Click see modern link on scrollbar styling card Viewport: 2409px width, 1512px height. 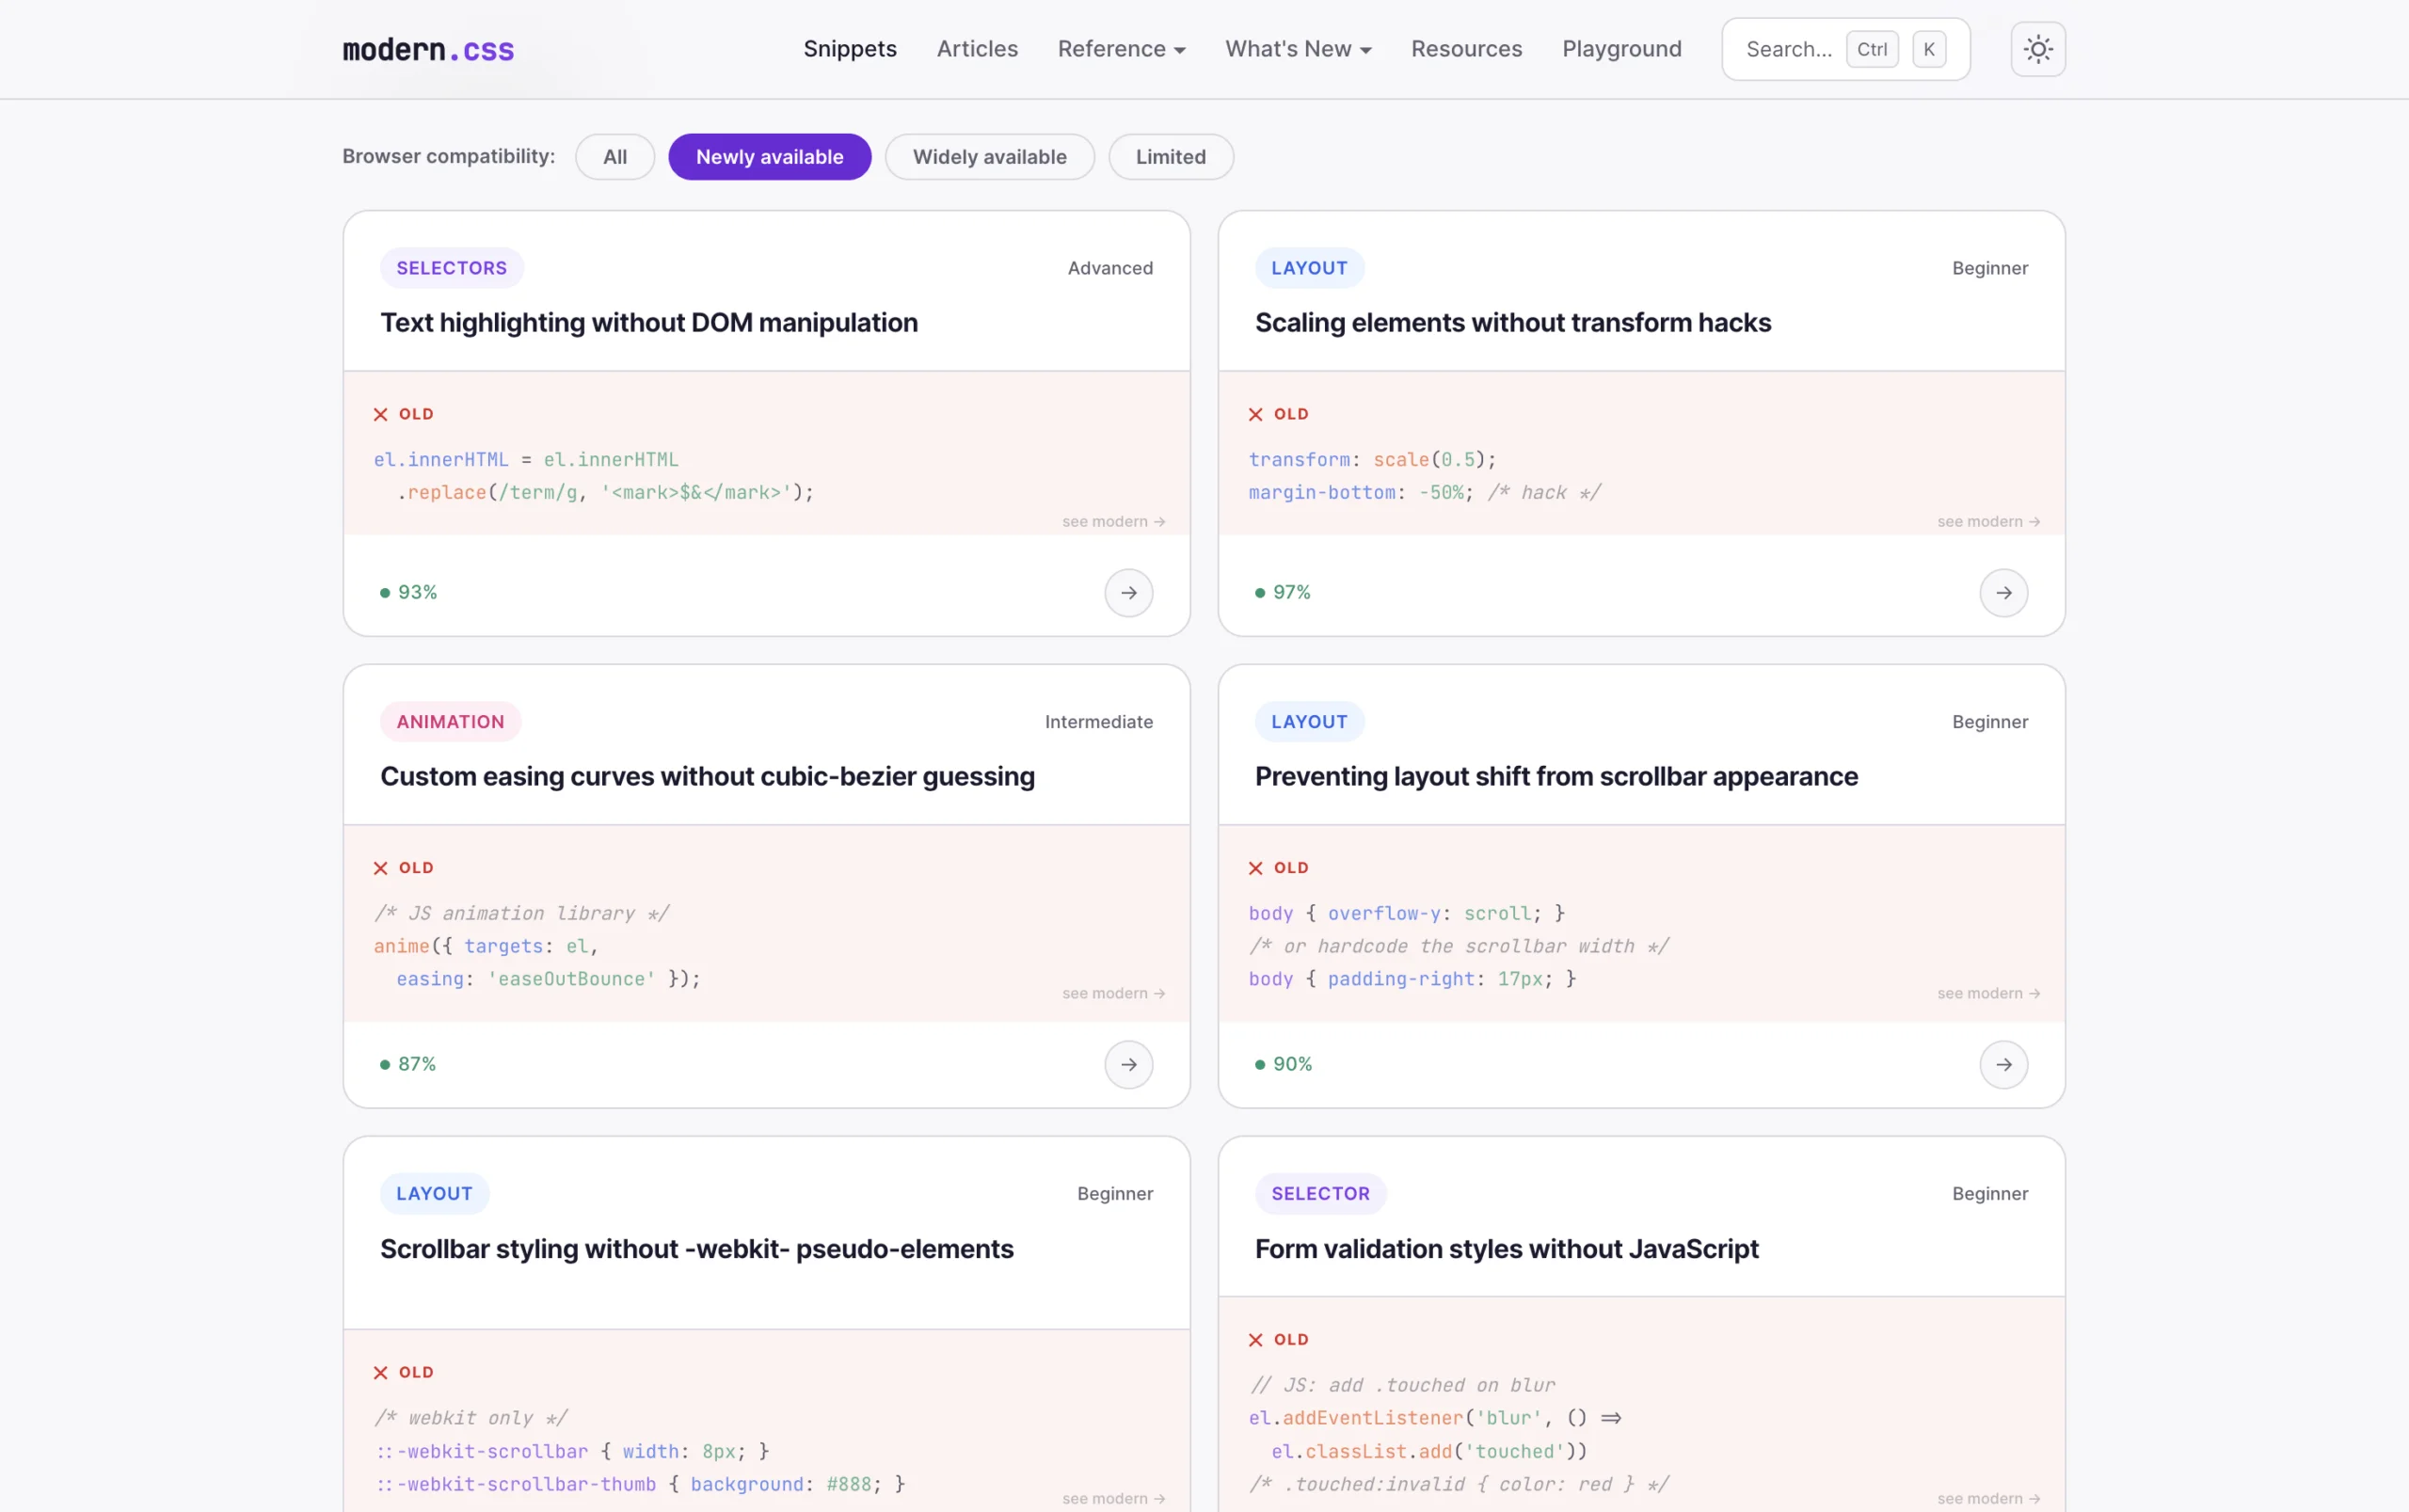coord(1113,1497)
